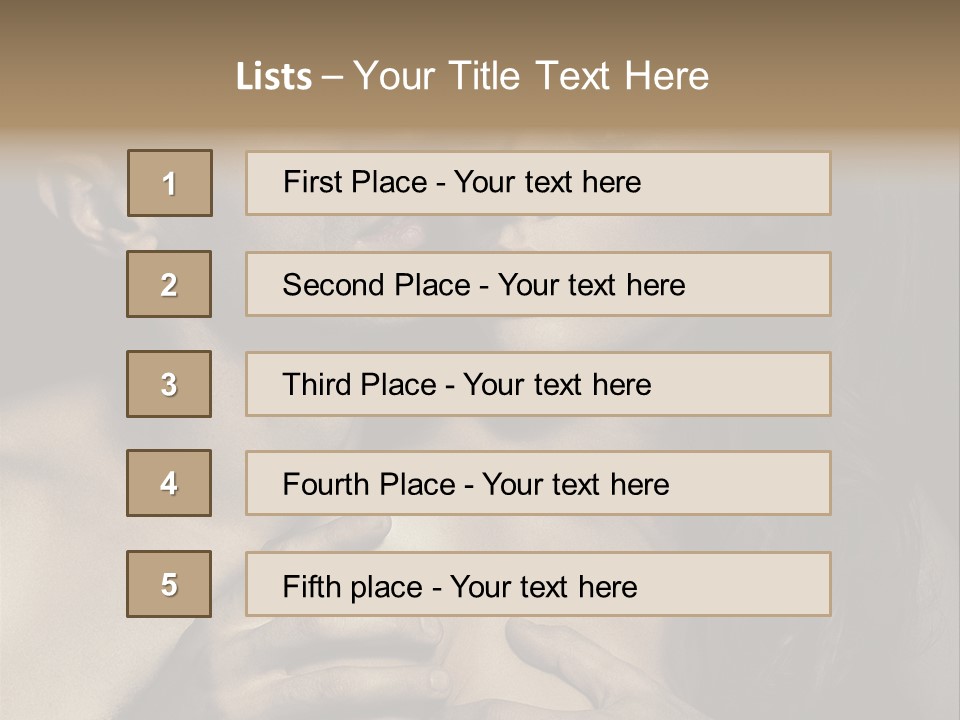Click "Your text here" in Fifth place row
Viewport: 960px width, 720px height.
click(x=544, y=586)
